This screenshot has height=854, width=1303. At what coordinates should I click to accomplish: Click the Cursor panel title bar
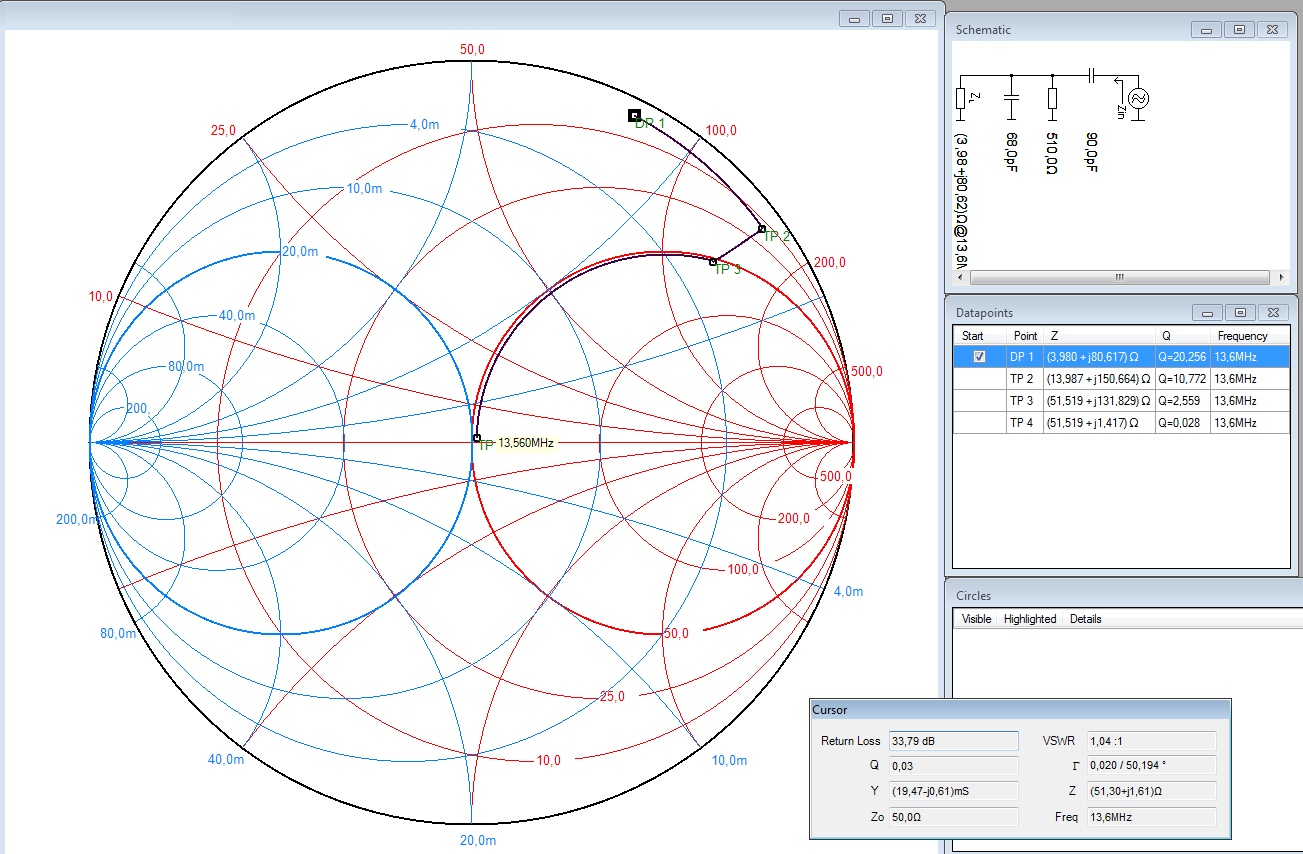1019,710
